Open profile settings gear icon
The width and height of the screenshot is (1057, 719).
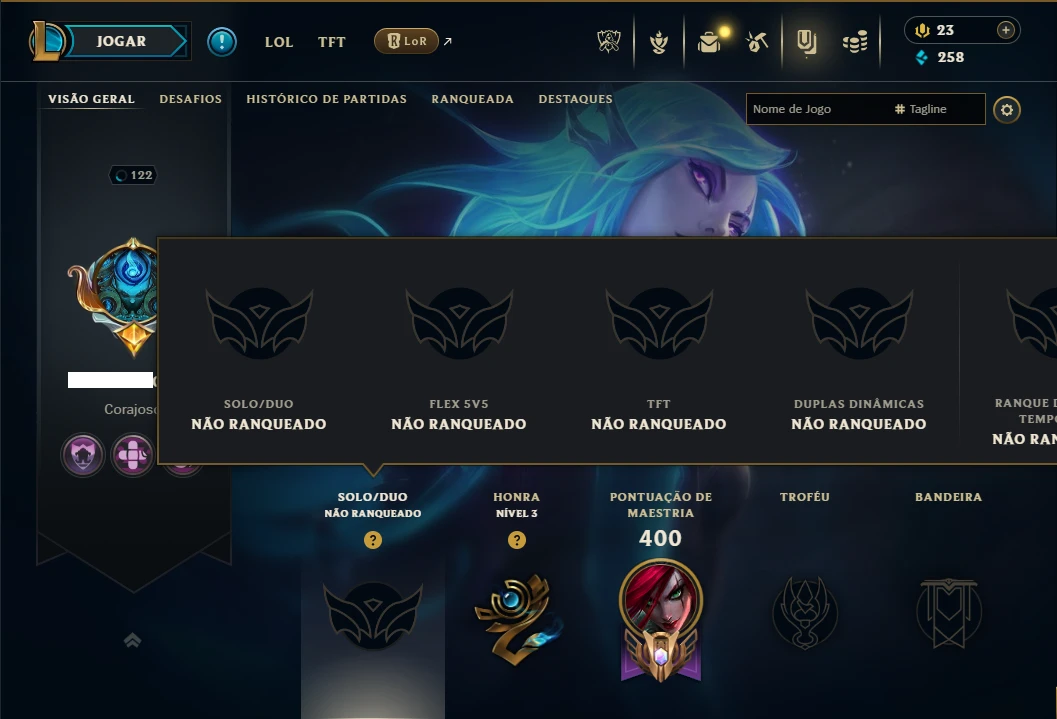(1006, 110)
